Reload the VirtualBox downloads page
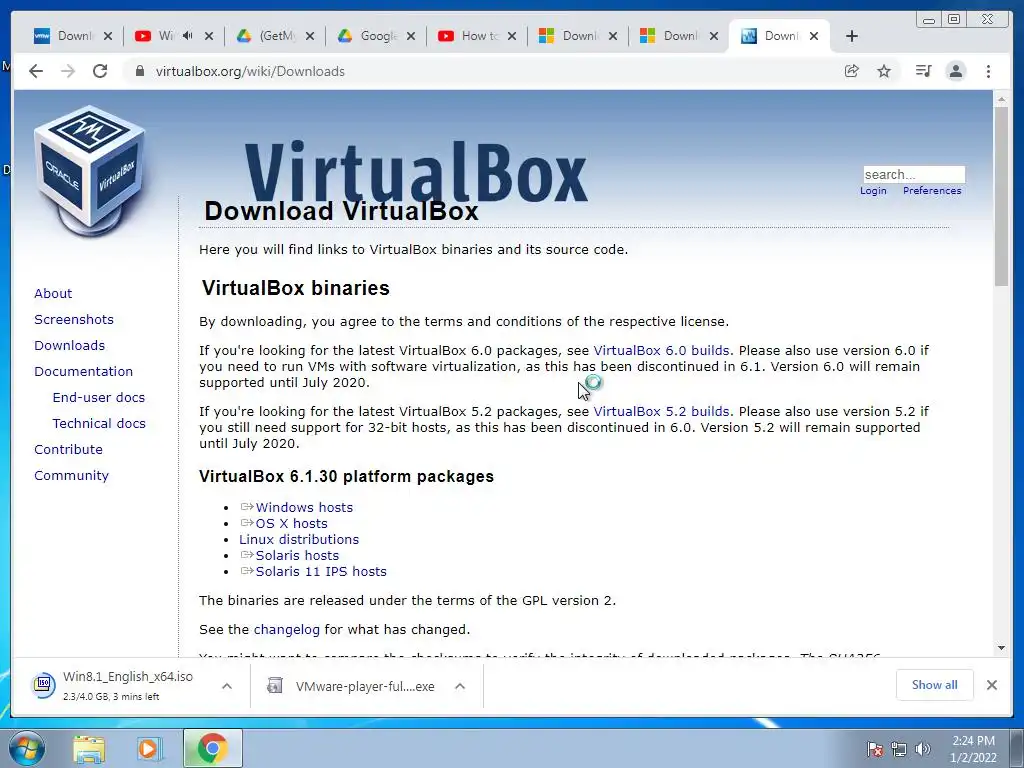The image size is (1024, 768). 100,71
